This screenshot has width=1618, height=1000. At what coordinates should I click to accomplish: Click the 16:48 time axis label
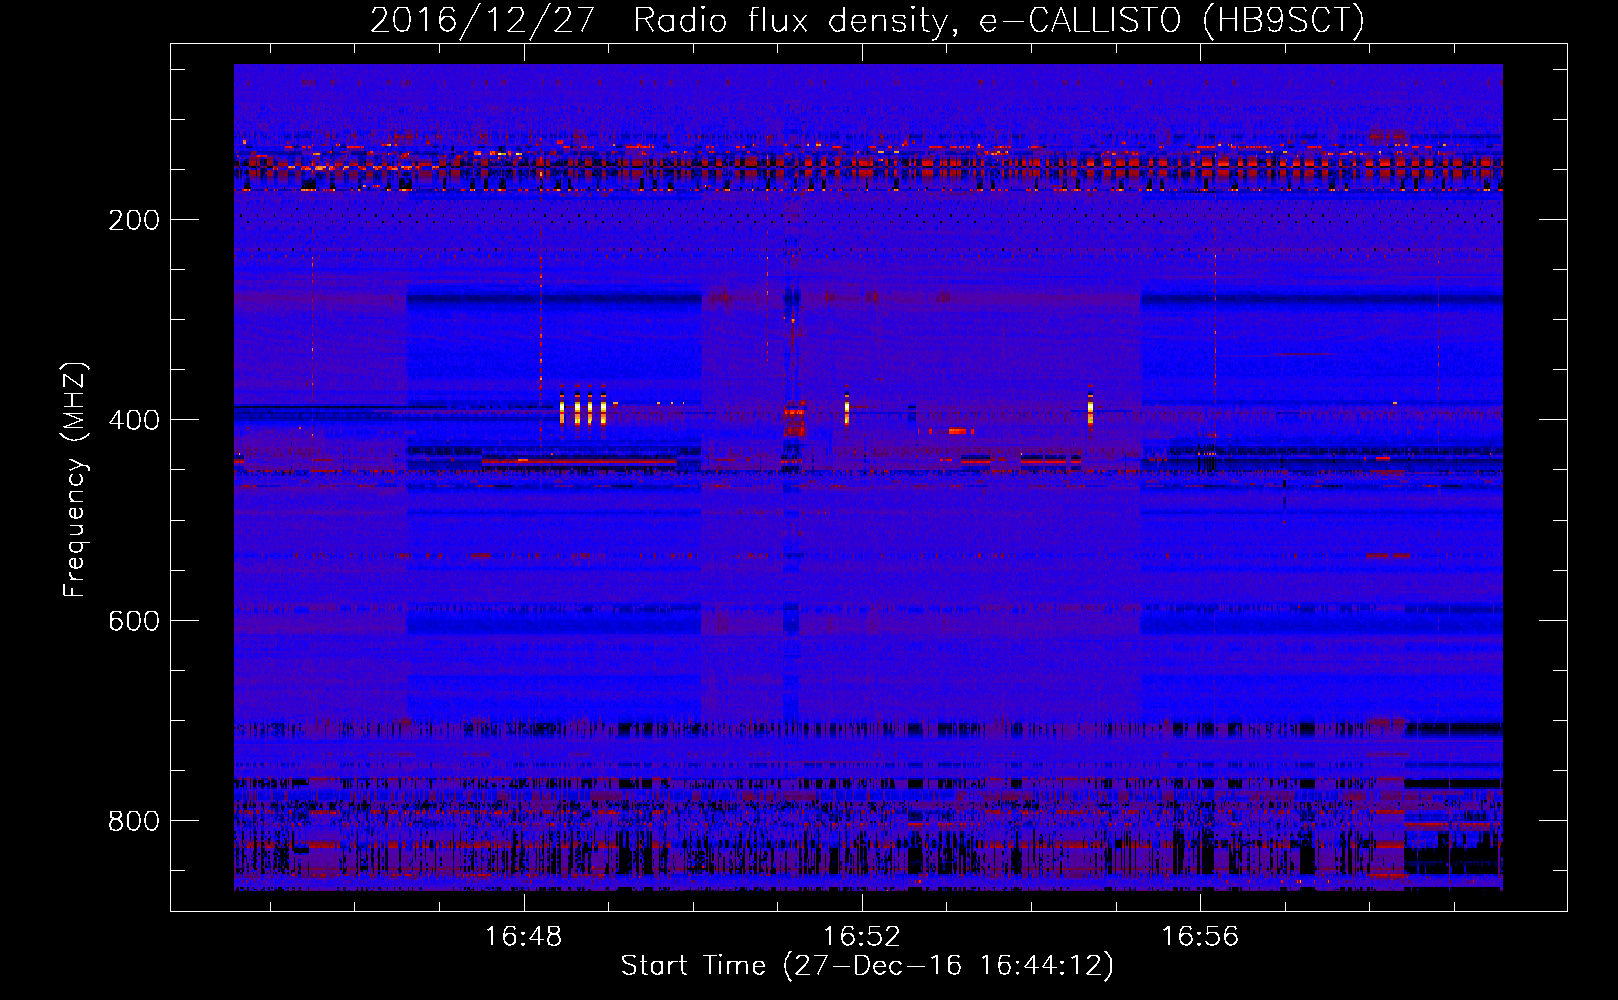[x=523, y=937]
